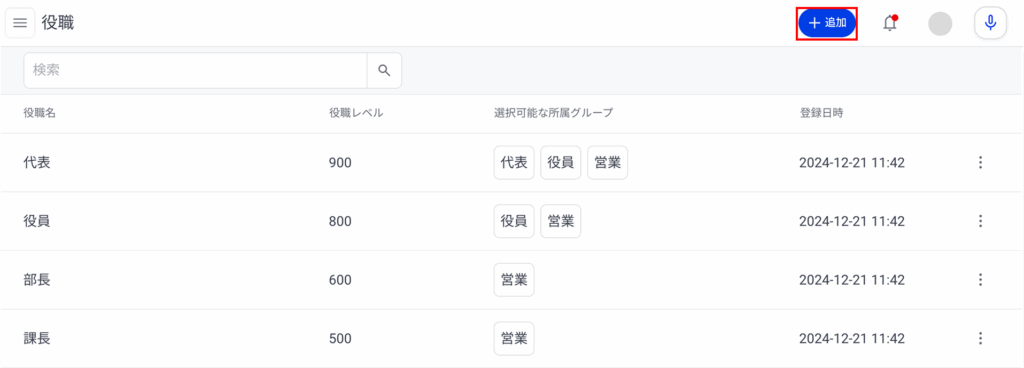Open the 部長 role row

pos(512,280)
